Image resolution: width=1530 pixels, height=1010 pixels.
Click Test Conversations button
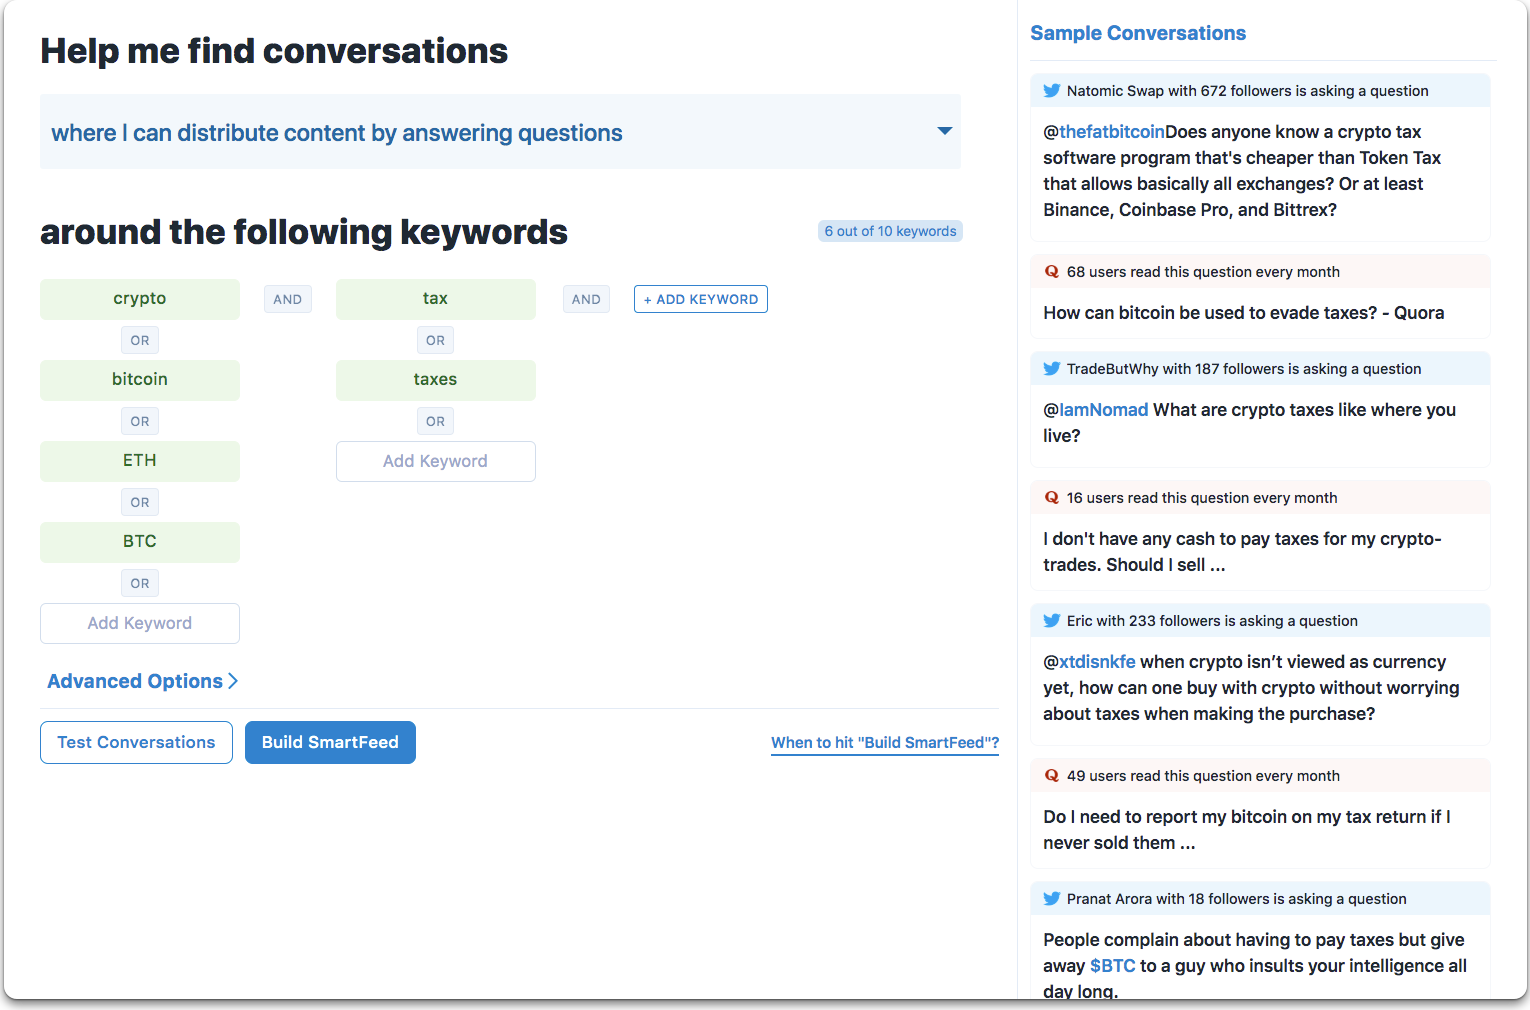click(136, 742)
